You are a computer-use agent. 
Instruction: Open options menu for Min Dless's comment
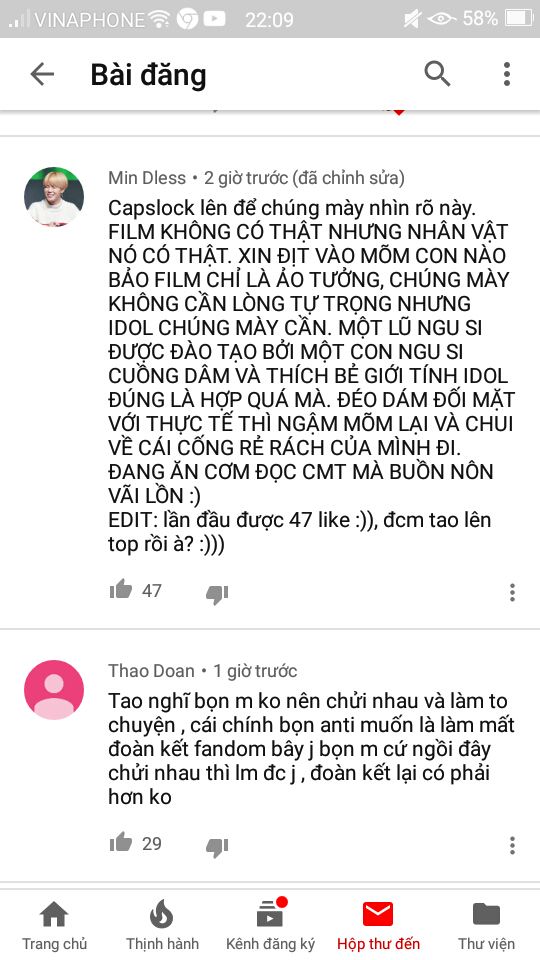tap(512, 592)
